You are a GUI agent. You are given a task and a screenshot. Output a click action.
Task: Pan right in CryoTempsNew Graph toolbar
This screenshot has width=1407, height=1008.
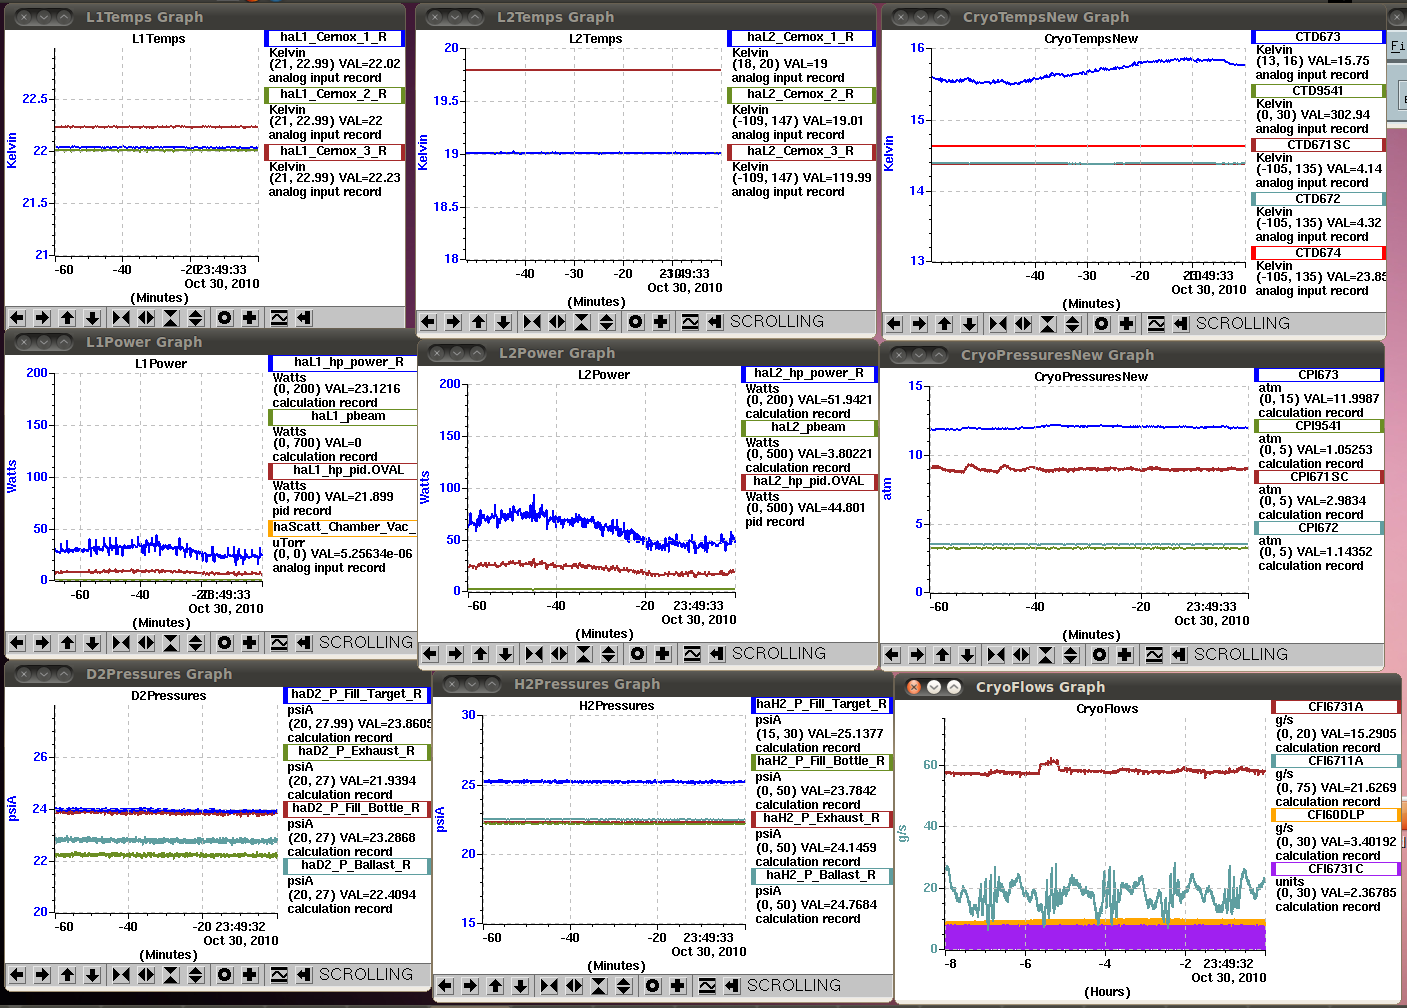coord(919,324)
